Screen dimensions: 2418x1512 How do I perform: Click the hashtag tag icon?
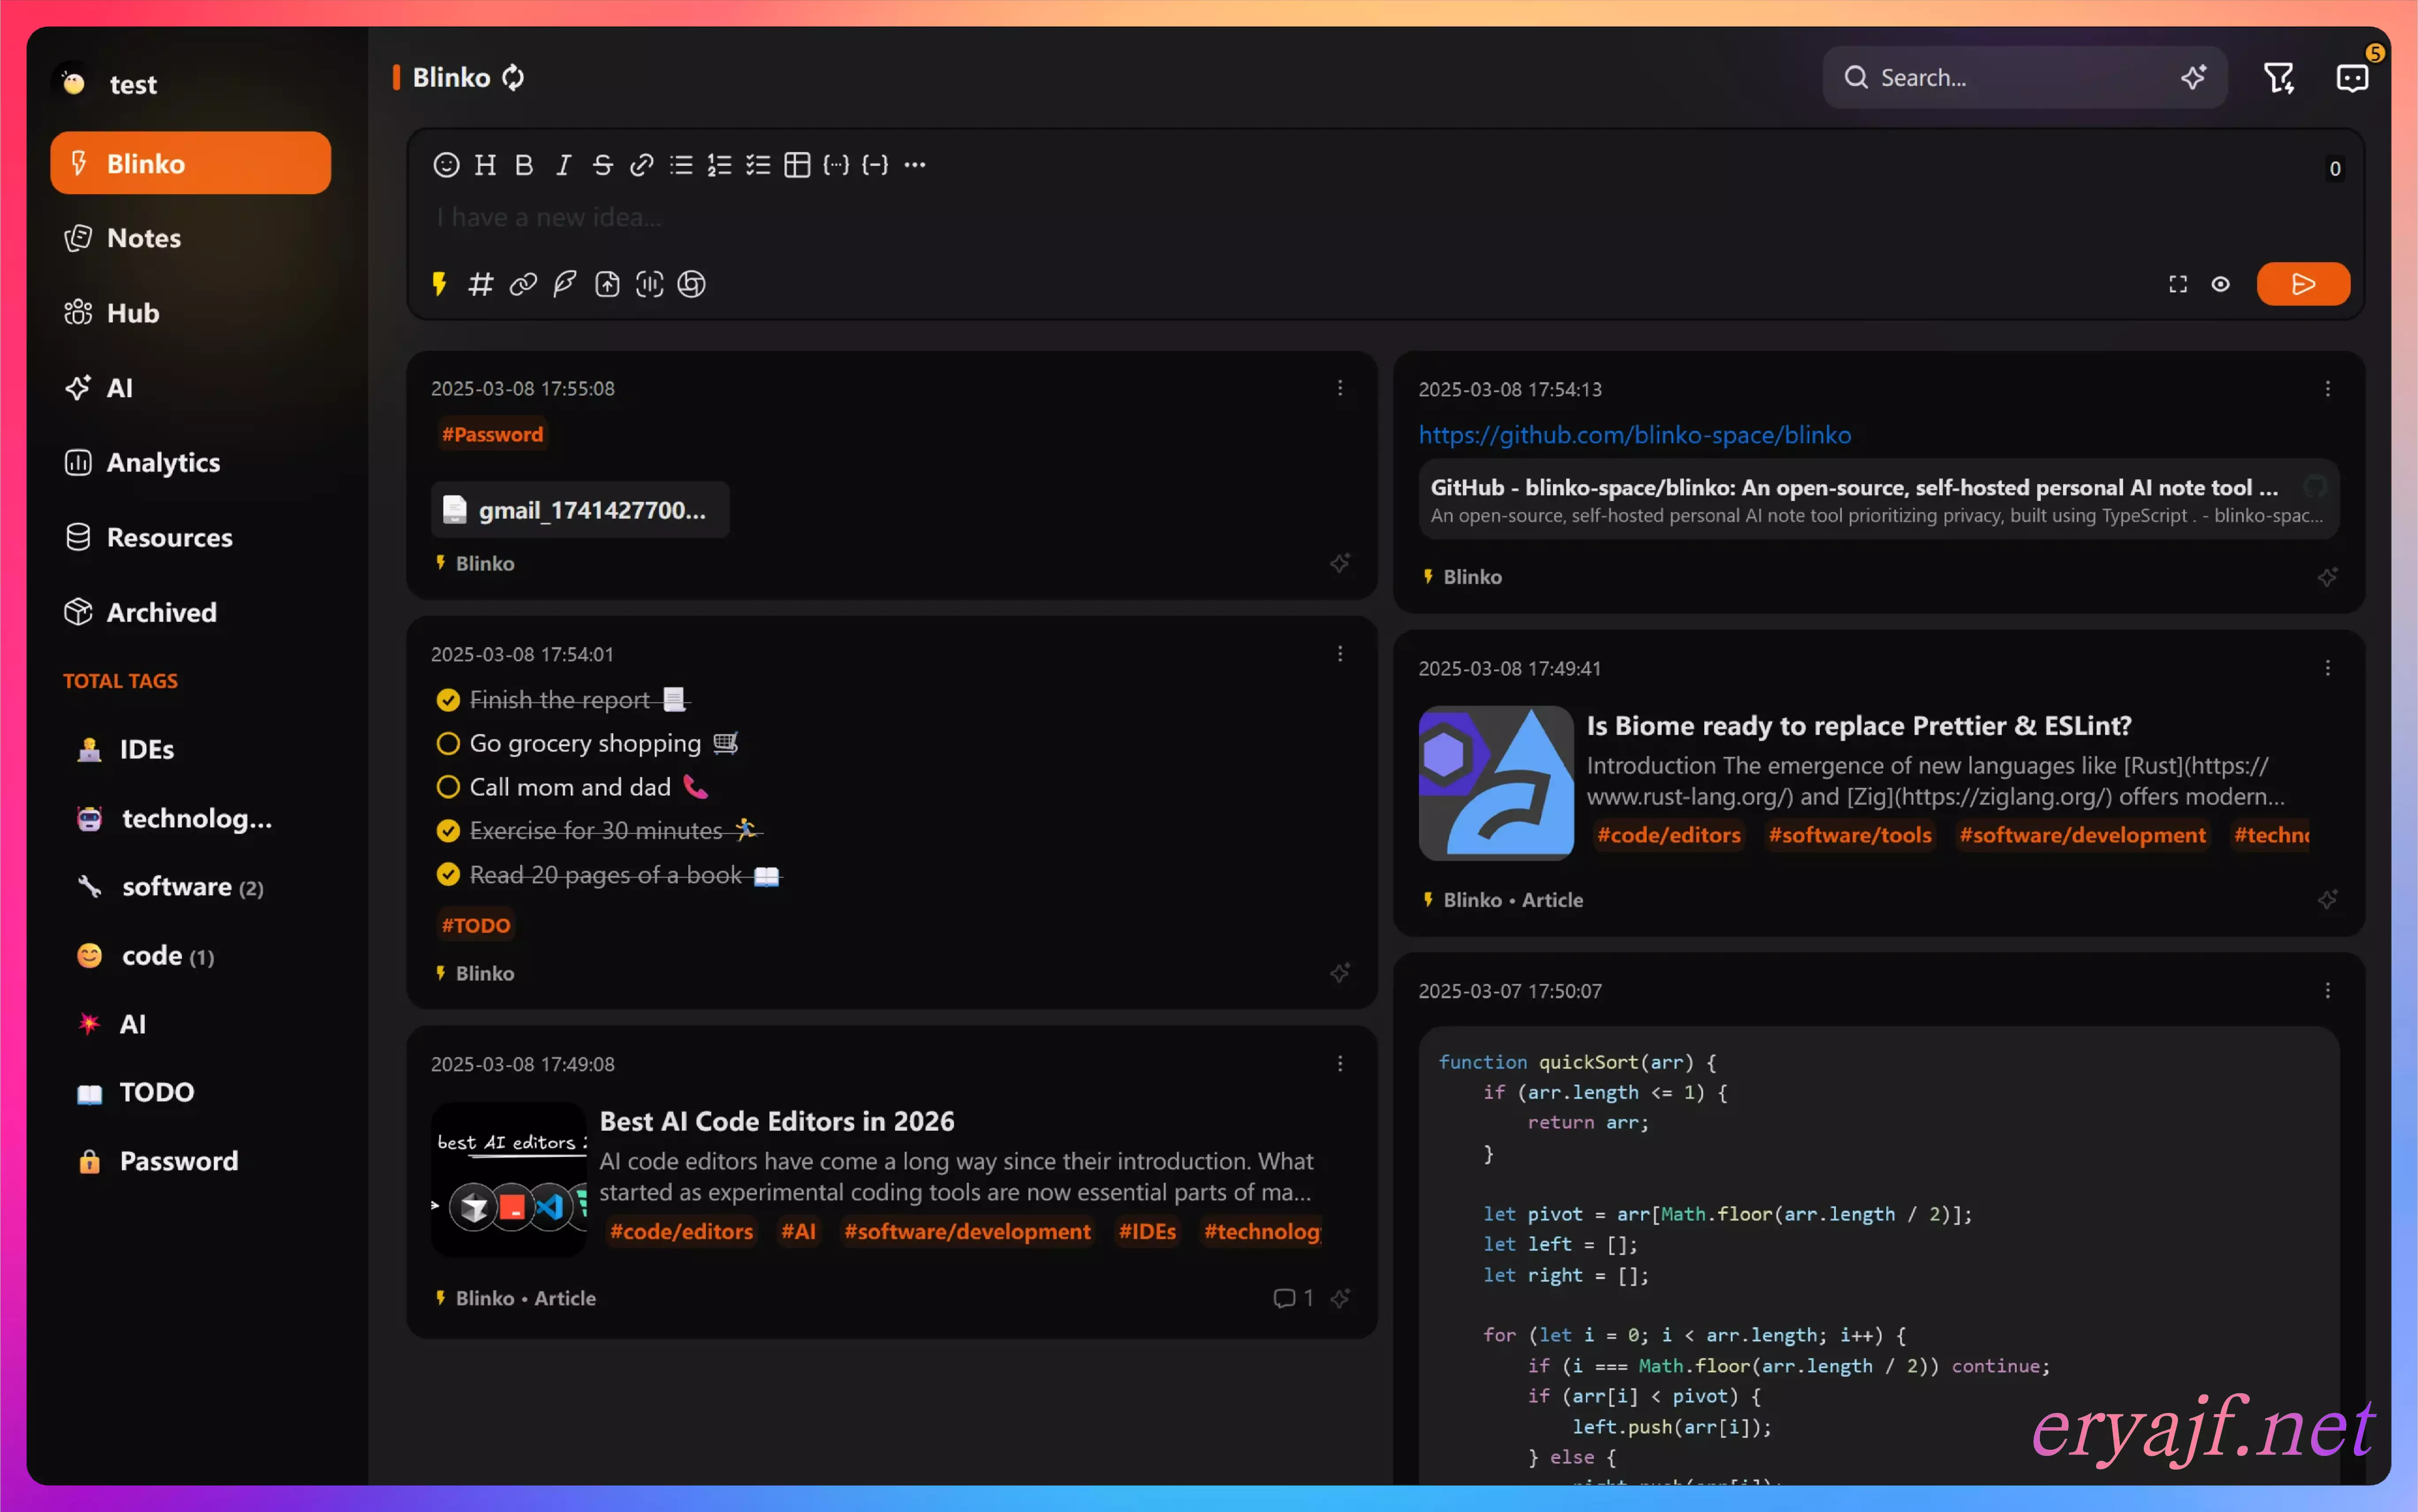coord(481,284)
